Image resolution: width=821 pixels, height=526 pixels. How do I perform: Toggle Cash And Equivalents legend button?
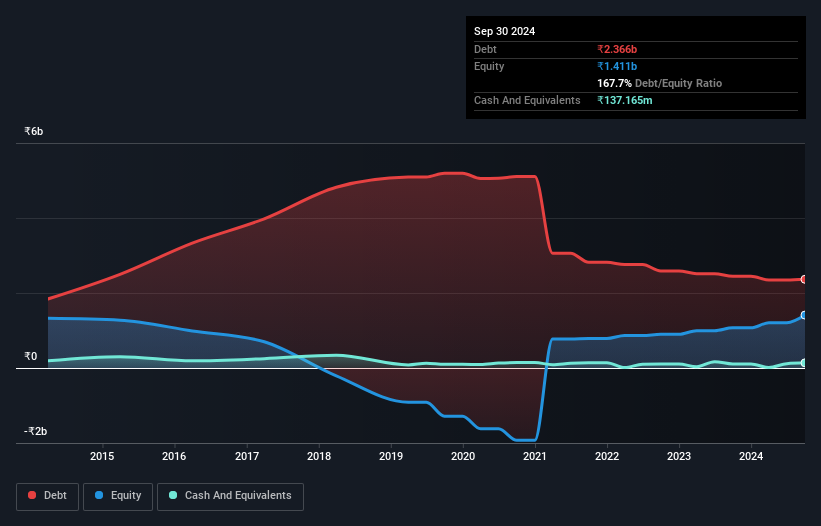230,496
